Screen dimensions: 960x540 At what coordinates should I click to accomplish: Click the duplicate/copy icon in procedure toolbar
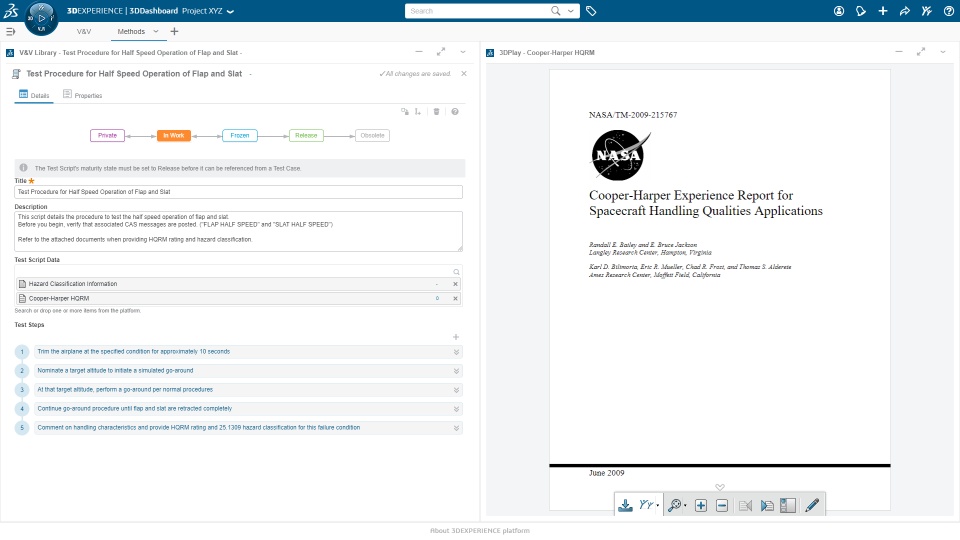pos(405,111)
